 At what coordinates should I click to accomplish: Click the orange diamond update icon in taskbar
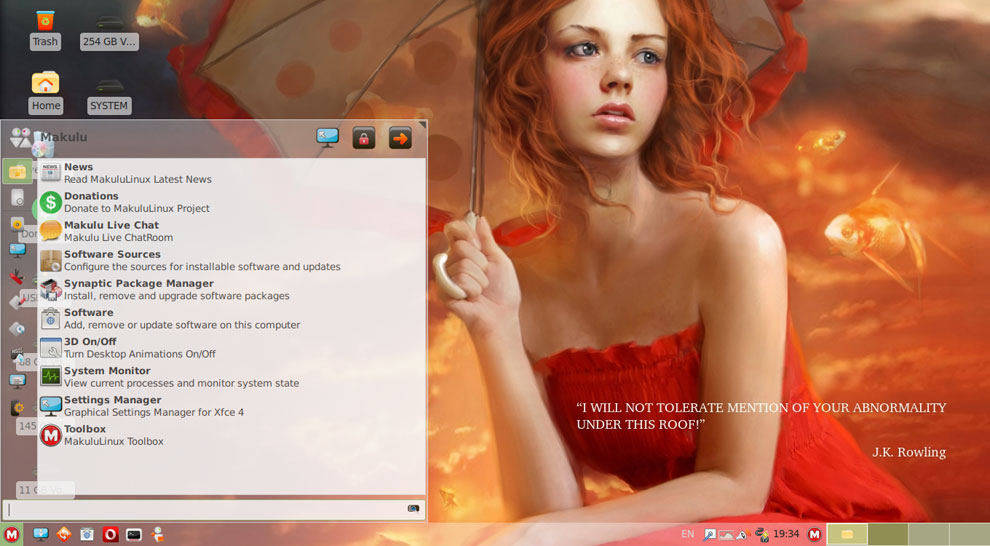tap(64, 535)
